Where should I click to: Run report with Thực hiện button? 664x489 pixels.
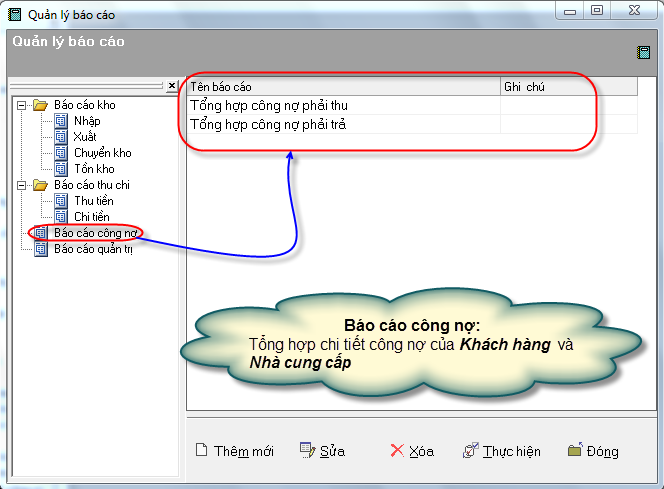(501, 451)
